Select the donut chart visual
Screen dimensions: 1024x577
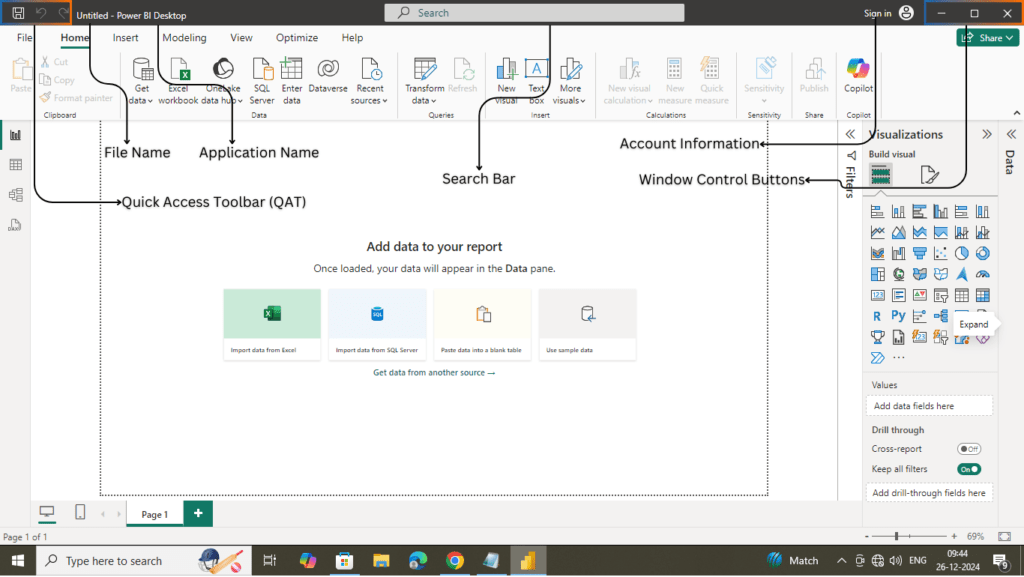click(x=982, y=253)
